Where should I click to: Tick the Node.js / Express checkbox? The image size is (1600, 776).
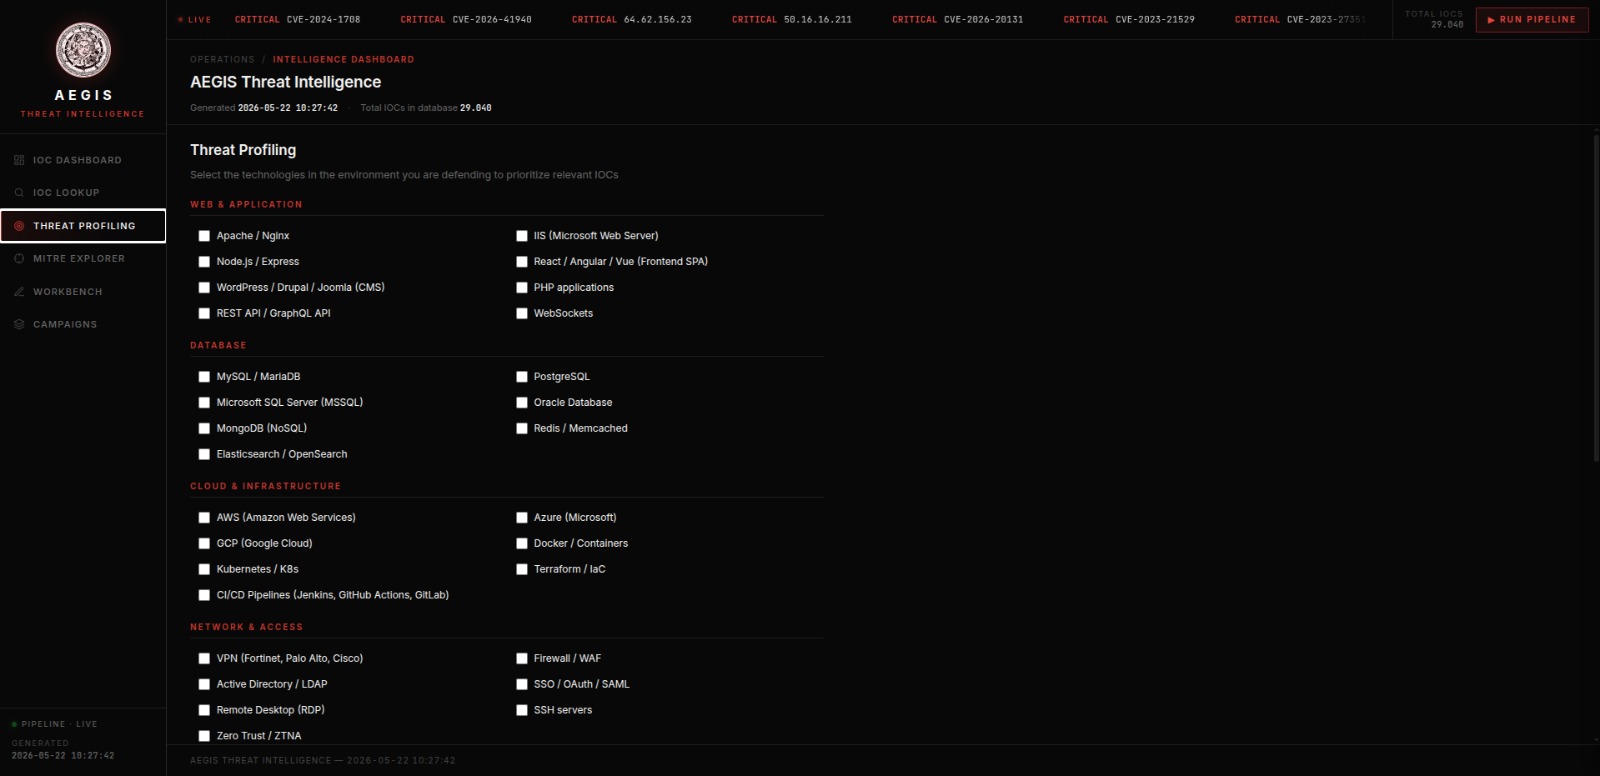pos(204,262)
